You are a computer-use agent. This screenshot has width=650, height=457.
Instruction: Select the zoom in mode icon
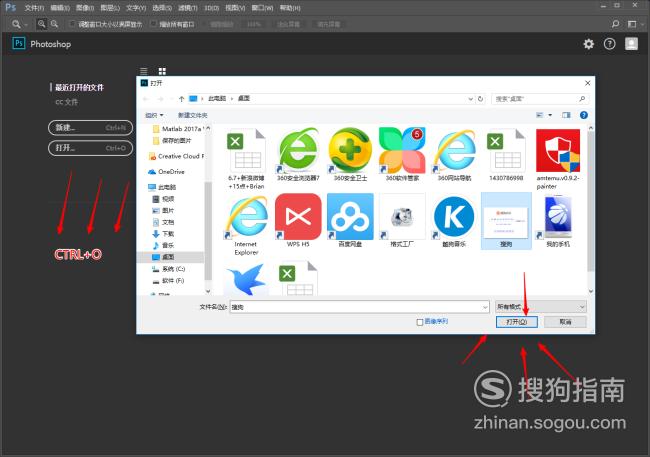41,24
